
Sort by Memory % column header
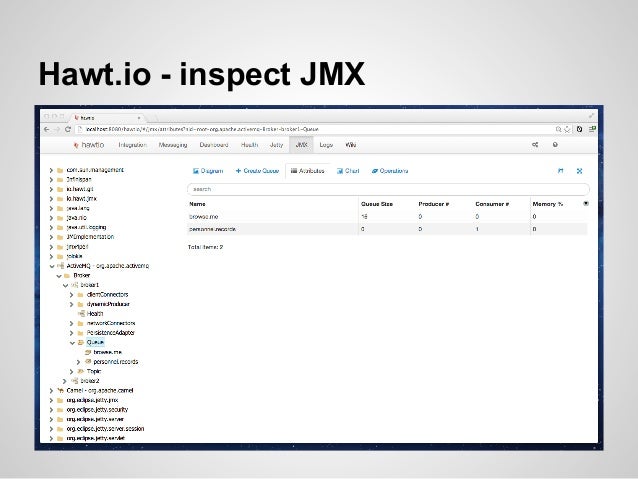pos(548,204)
